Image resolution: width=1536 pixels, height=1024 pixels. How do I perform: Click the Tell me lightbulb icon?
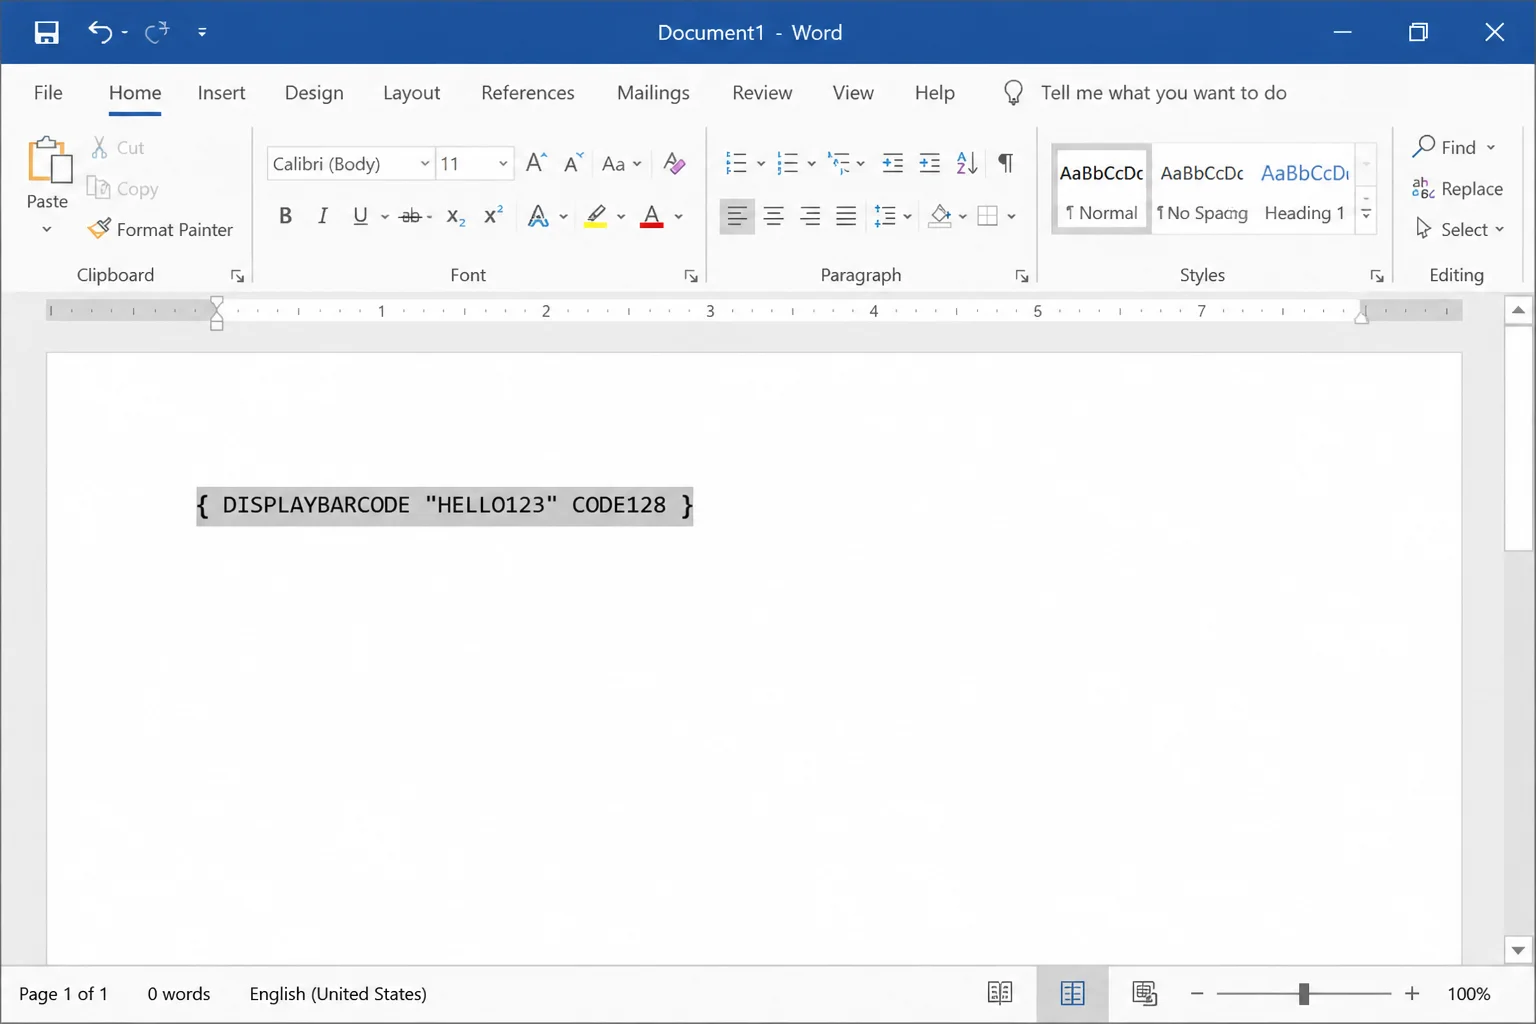point(1013,93)
